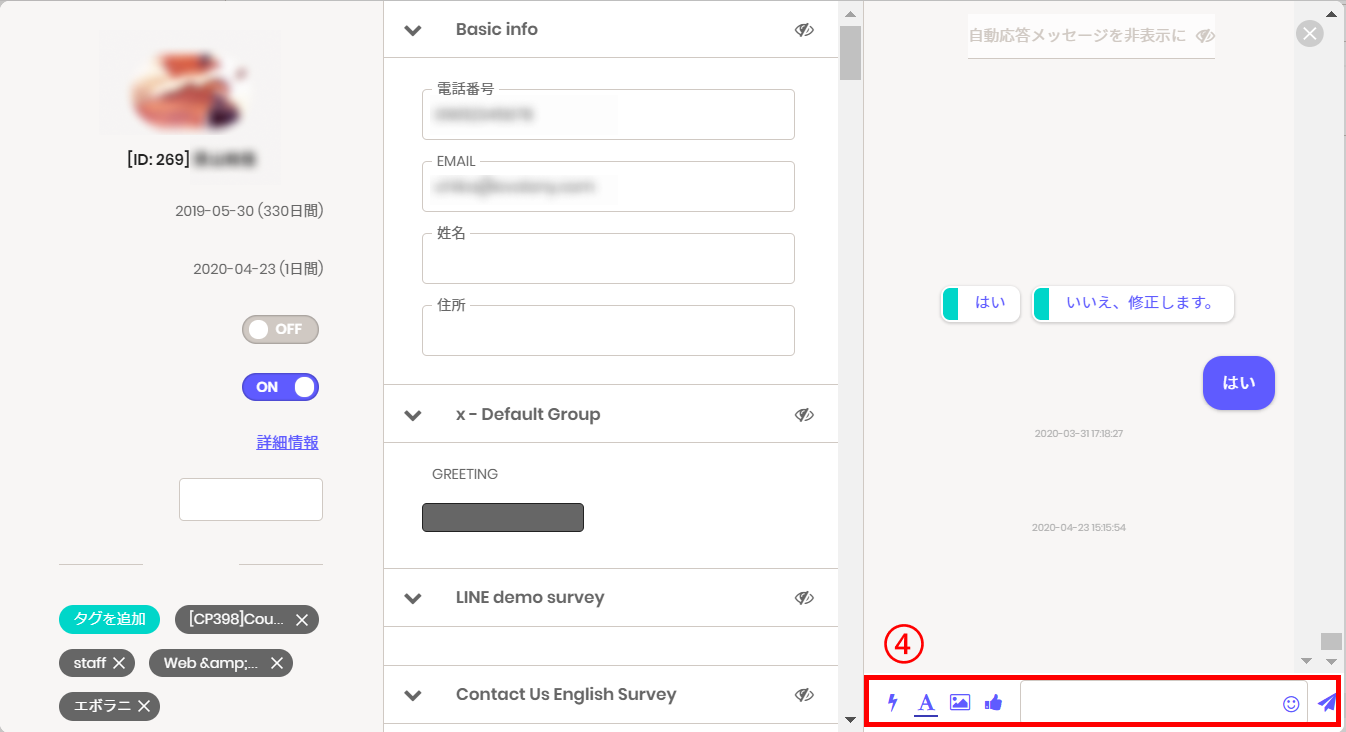The width and height of the screenshot is (1346, 732).
Task: Remove the Web &amp;... tag
Action: click(x=277, y=663)
